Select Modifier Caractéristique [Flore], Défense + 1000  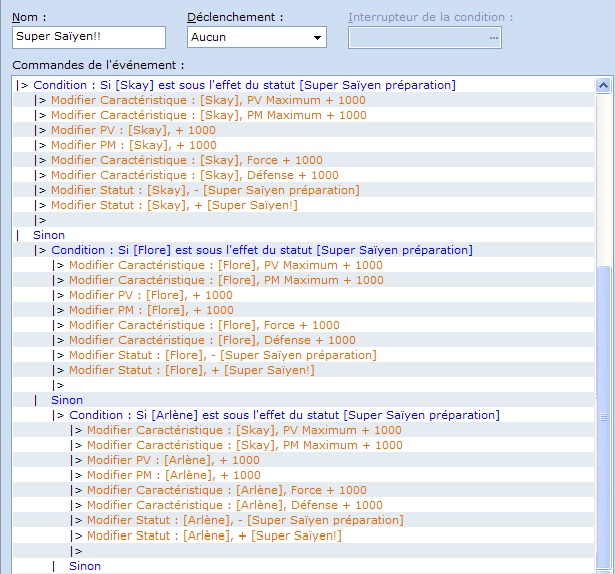[x=304, y=340]
